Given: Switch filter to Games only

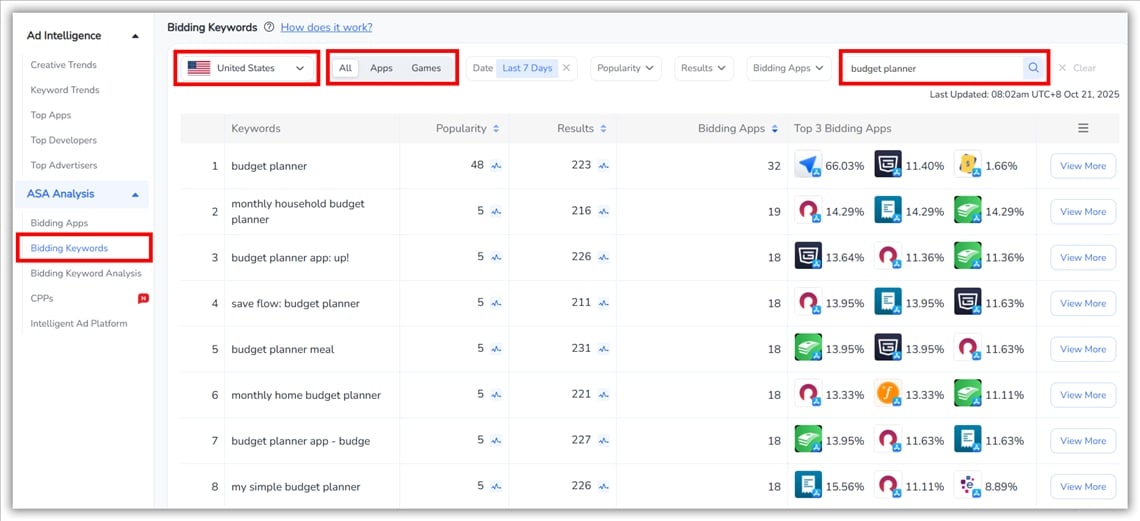Looking at the screenshot, I should [426, 68].
